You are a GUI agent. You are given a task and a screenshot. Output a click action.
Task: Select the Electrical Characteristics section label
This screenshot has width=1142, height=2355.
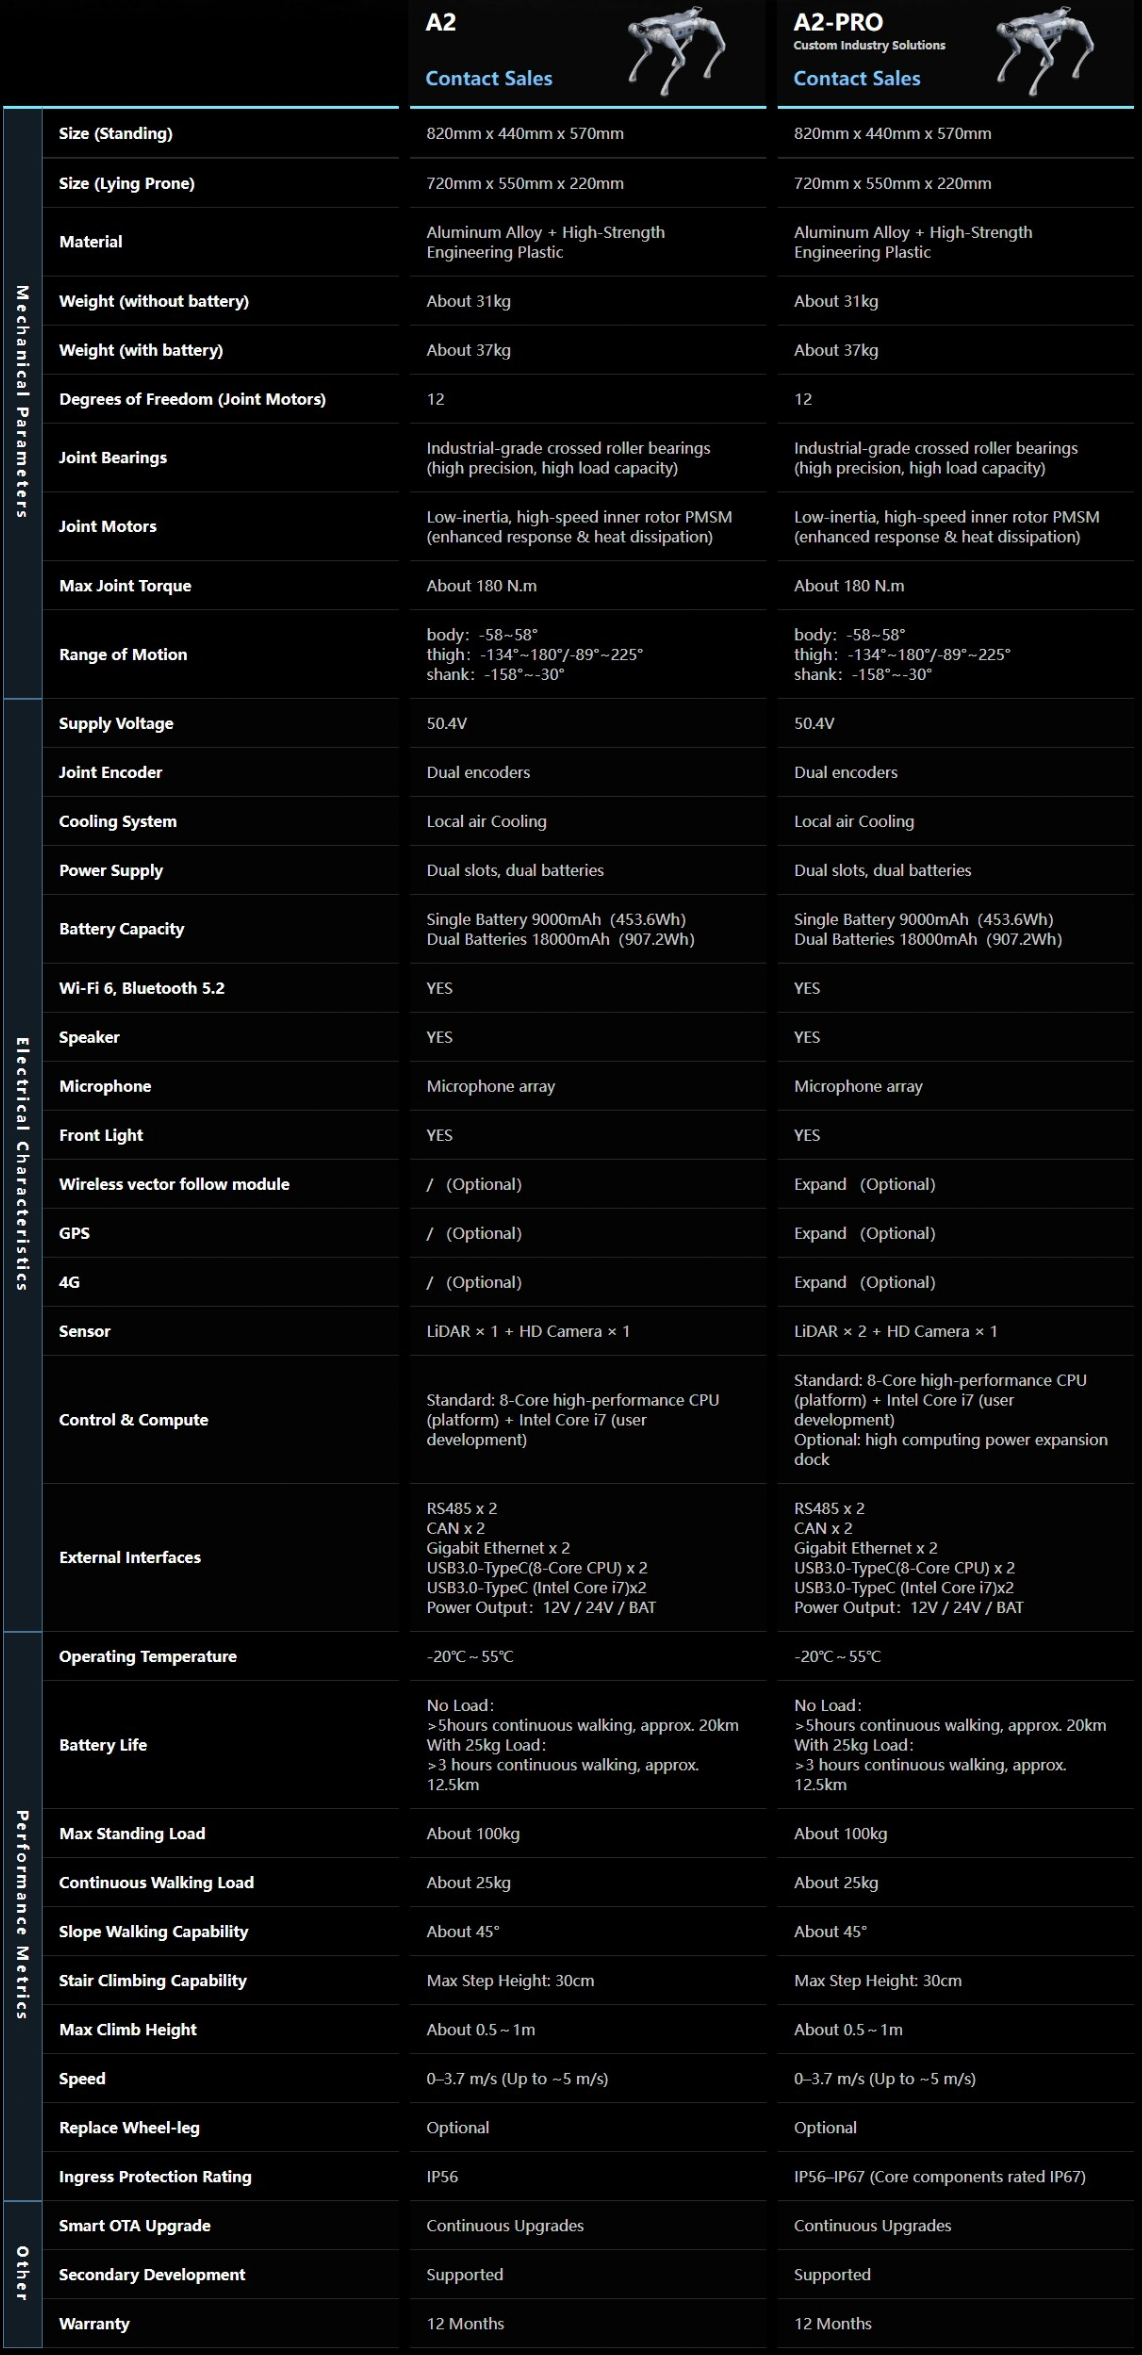(x=22, y=1164)
